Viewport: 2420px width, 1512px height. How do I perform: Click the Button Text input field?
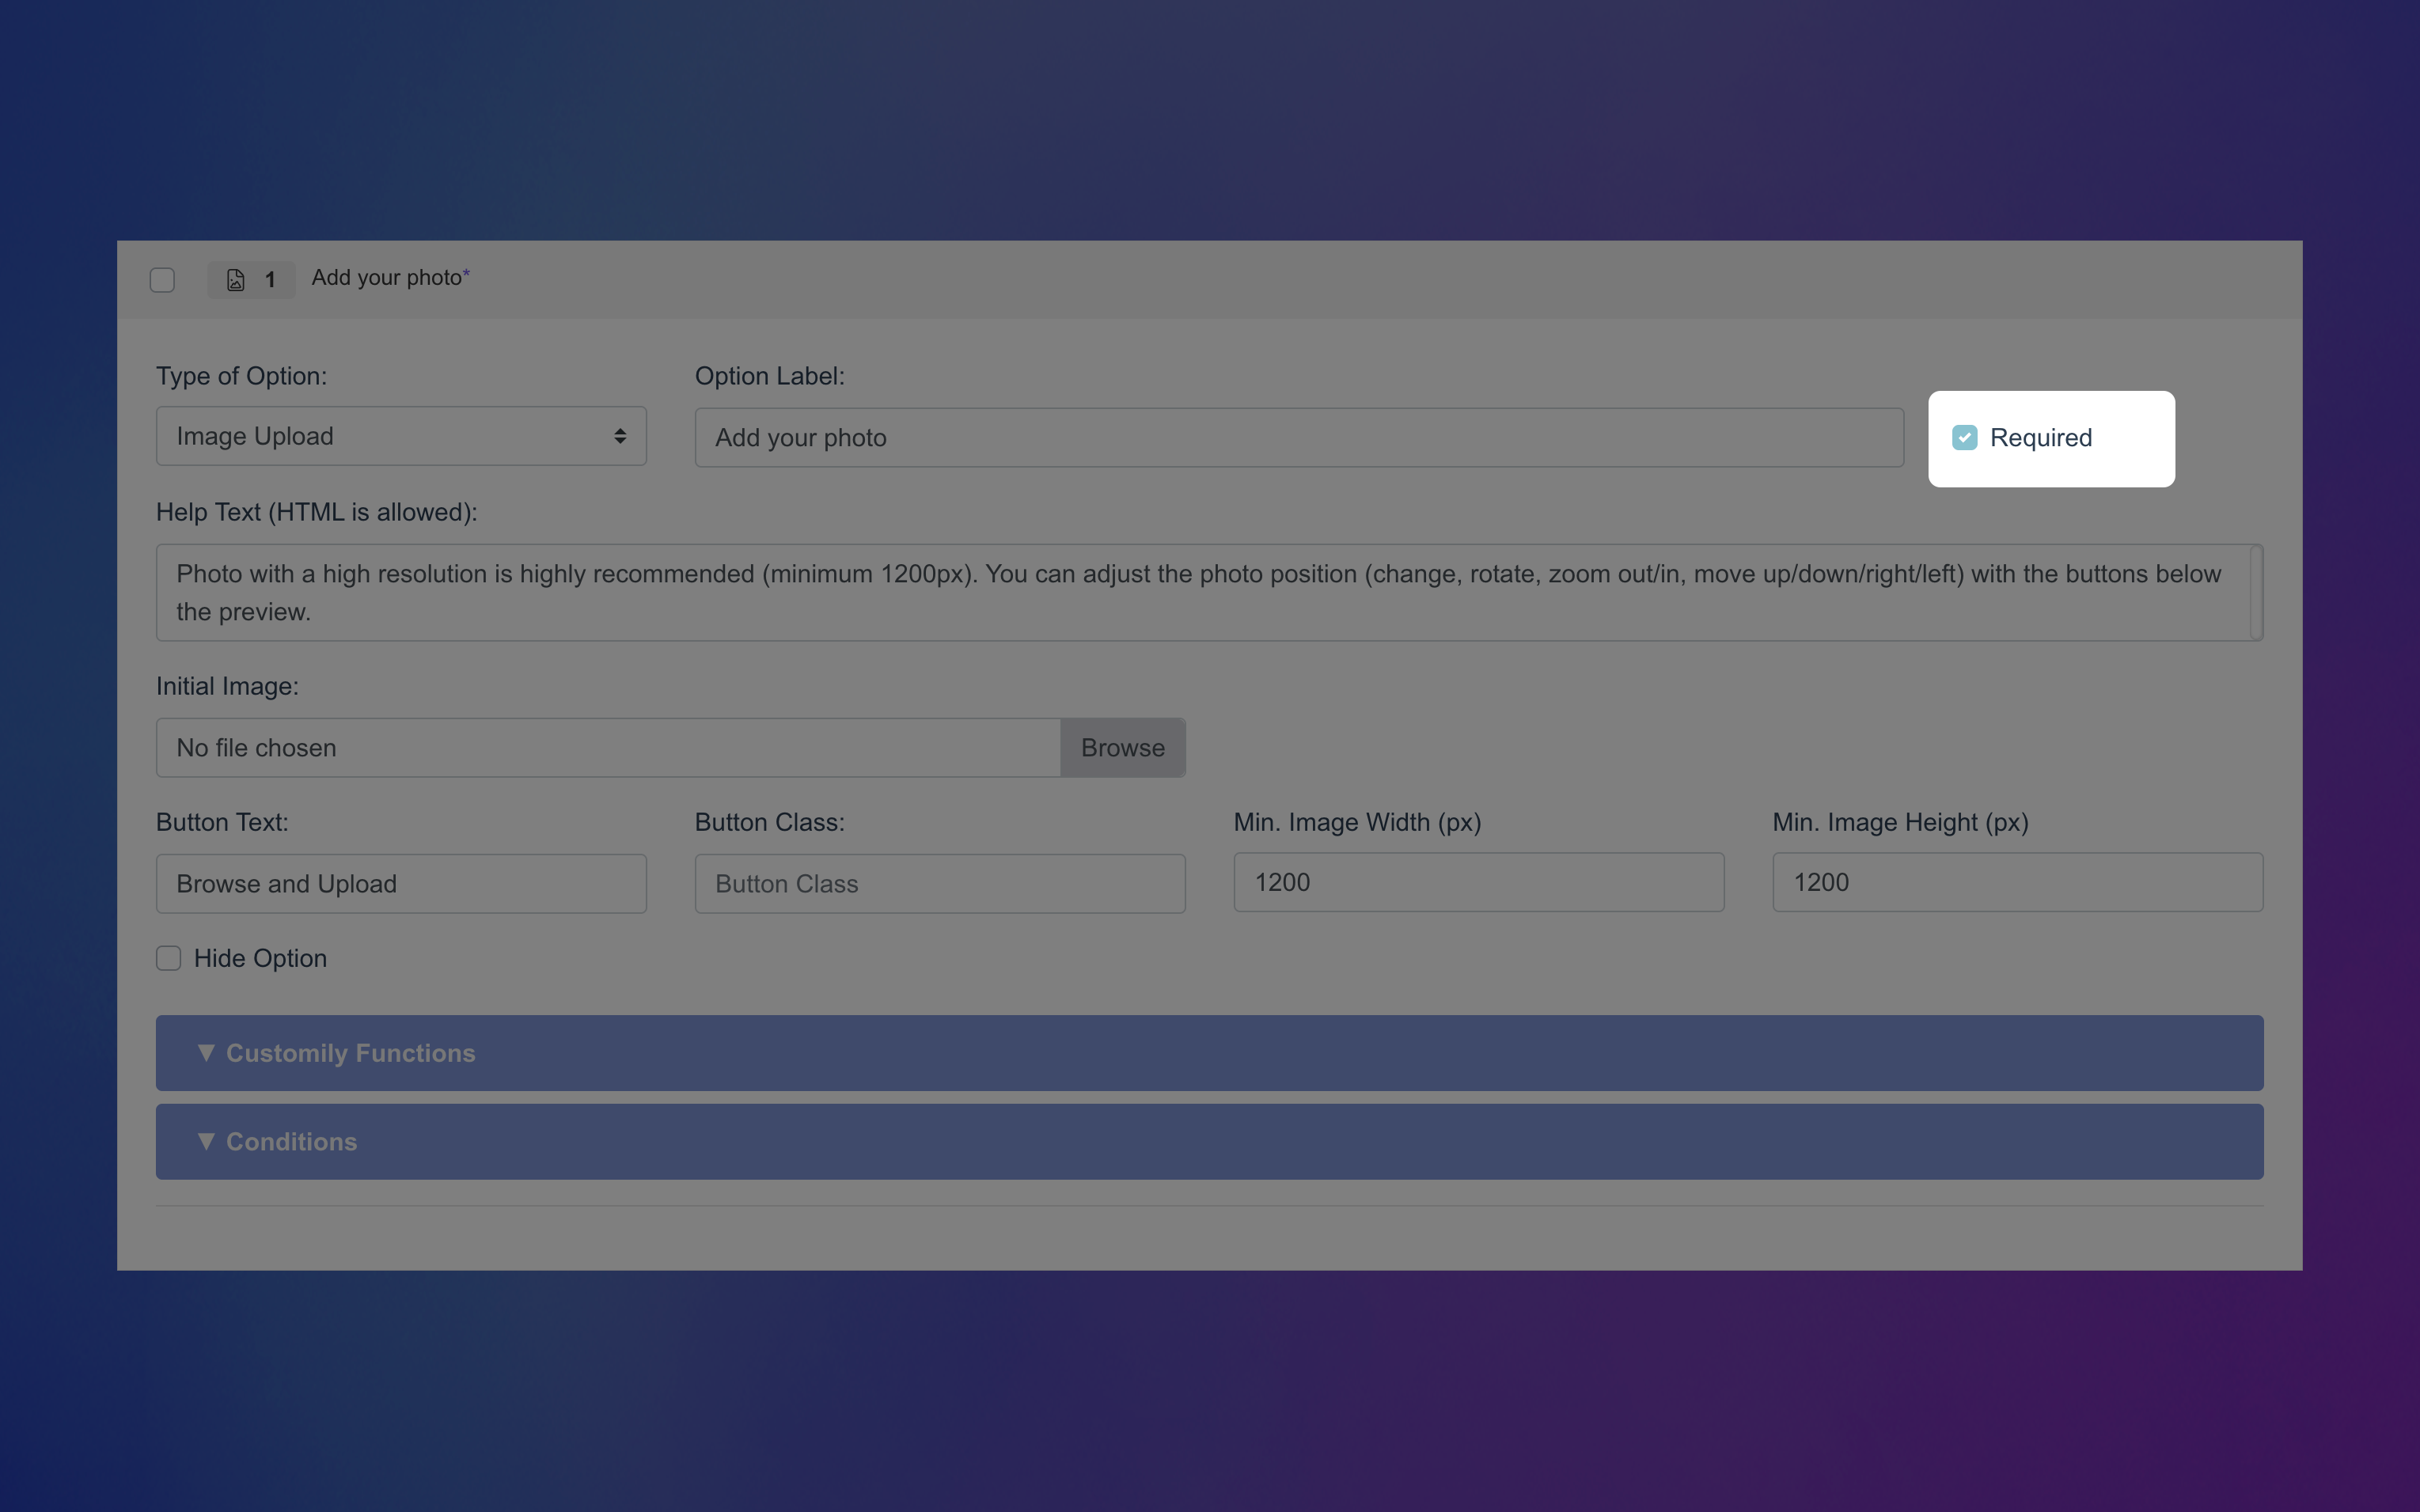tap(400, 884)
